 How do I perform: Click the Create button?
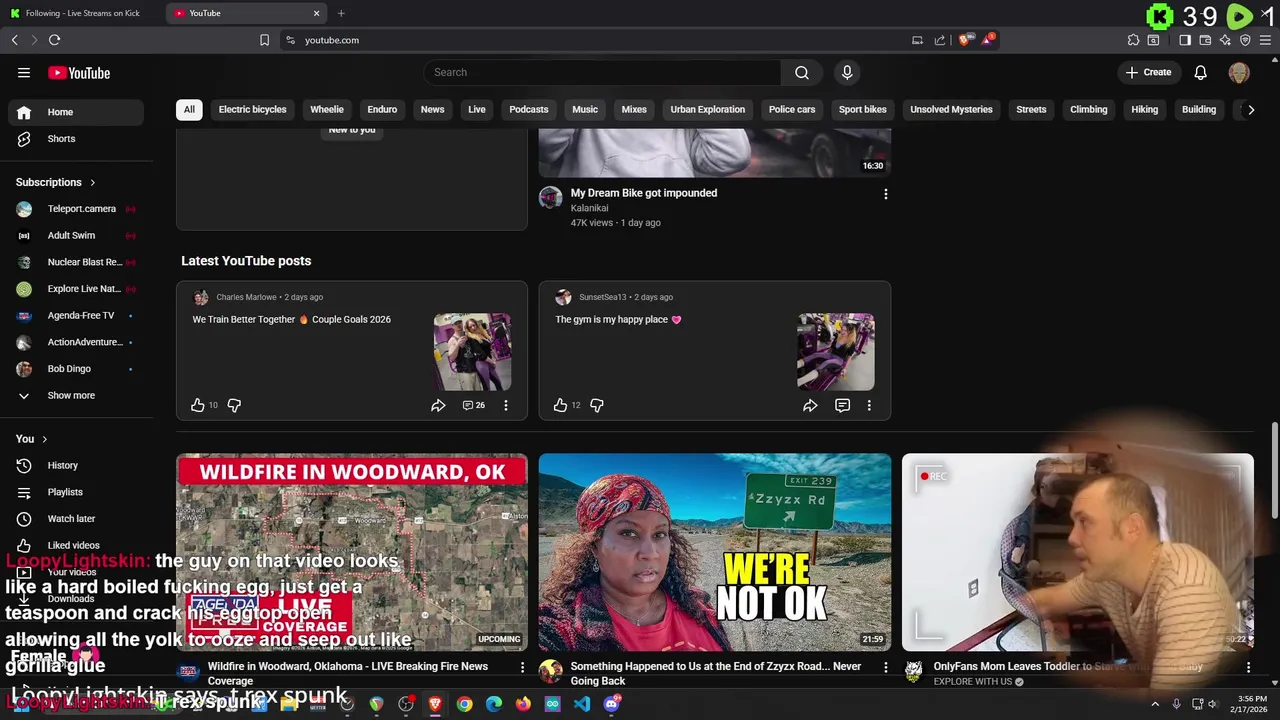[1148, 72]
